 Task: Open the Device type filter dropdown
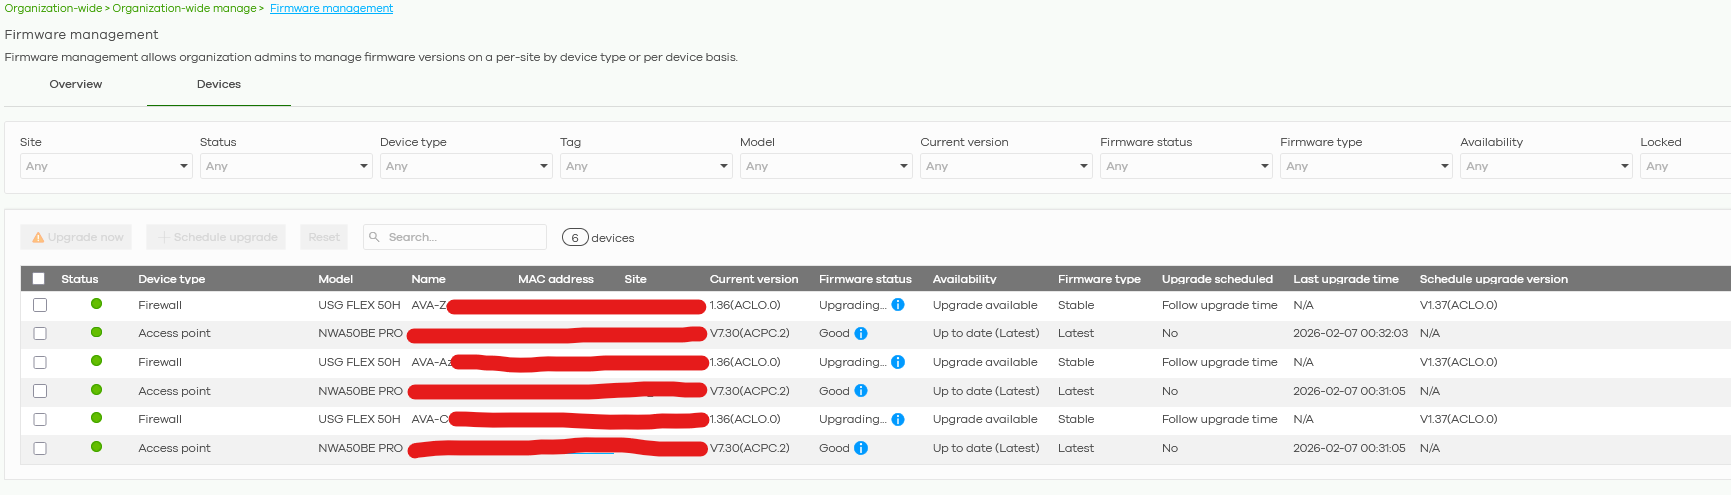pos(466,166)
